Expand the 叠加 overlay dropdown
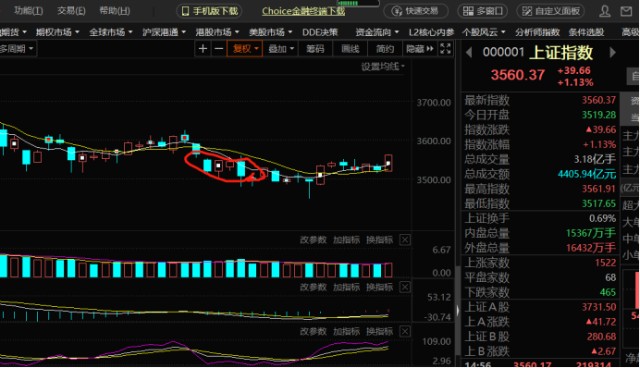Image resolution: width=640 pixels, height=368 pixels. coord(281,49)
